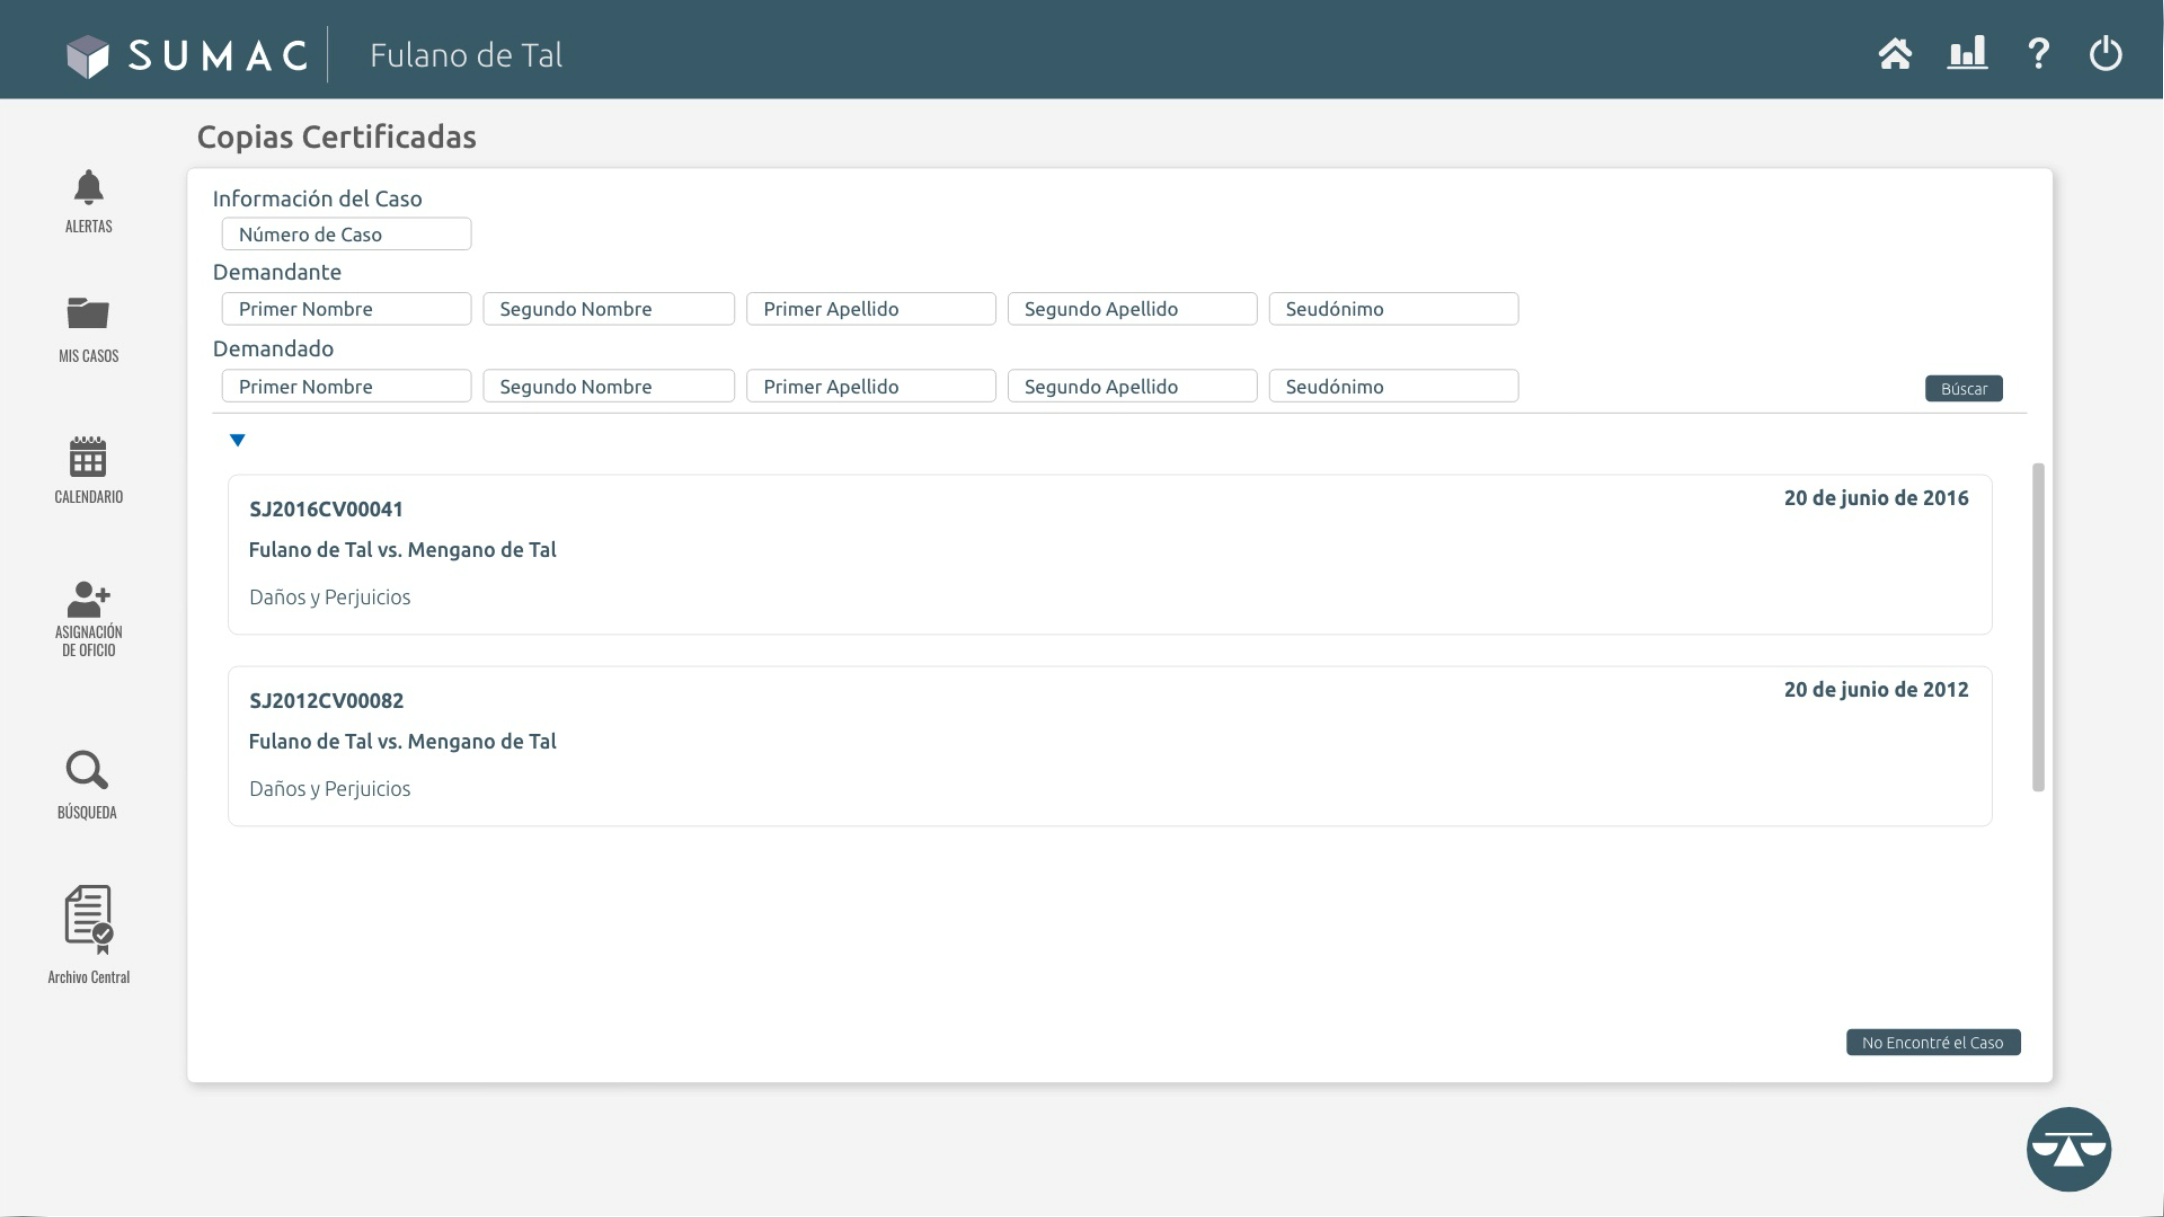Click the power logout icon
This screenshot has height=1217, width=2164.
(2106, 53)
